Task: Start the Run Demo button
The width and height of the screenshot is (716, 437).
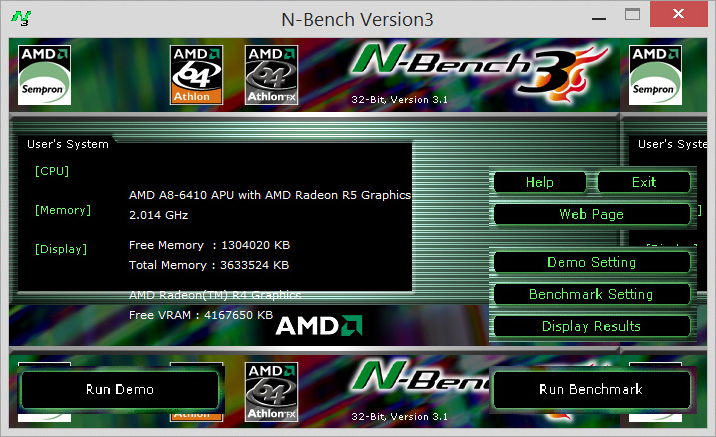Action: tap(120, 390)
